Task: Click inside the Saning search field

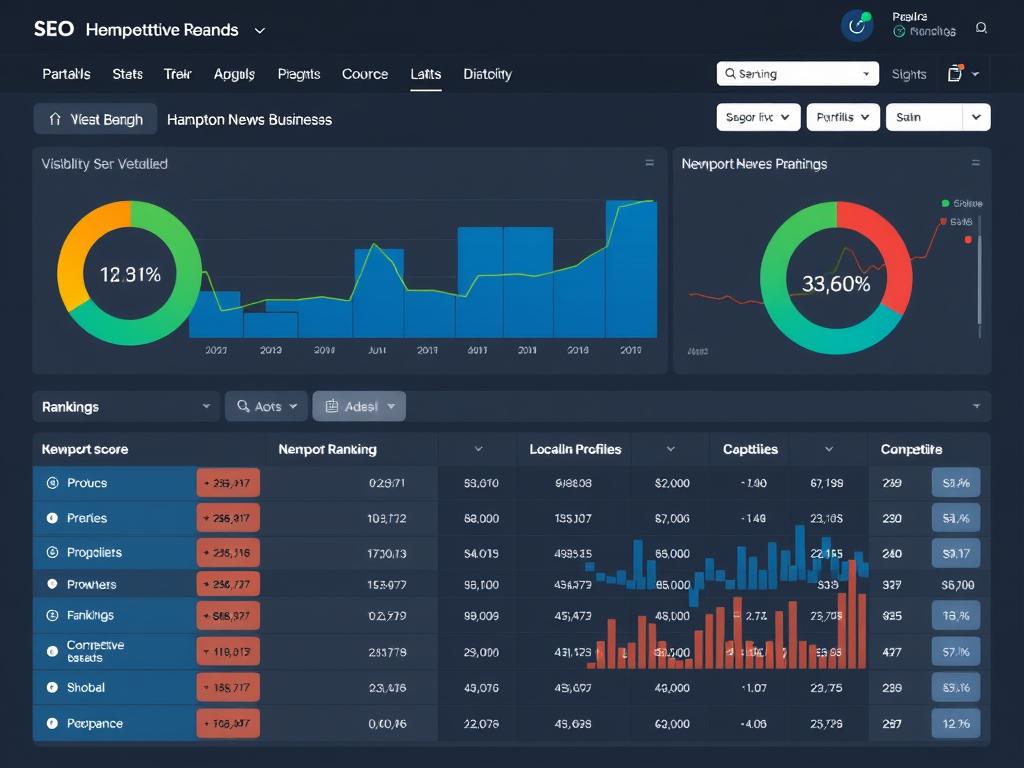Action: (790, 73)
